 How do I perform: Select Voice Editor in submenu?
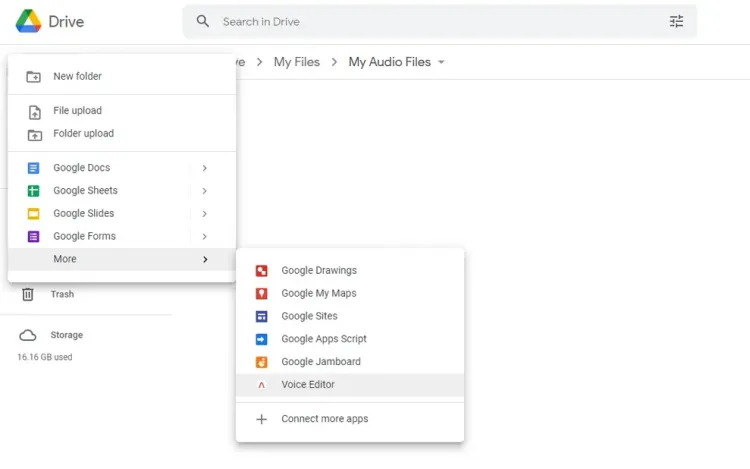pos(350,385)
